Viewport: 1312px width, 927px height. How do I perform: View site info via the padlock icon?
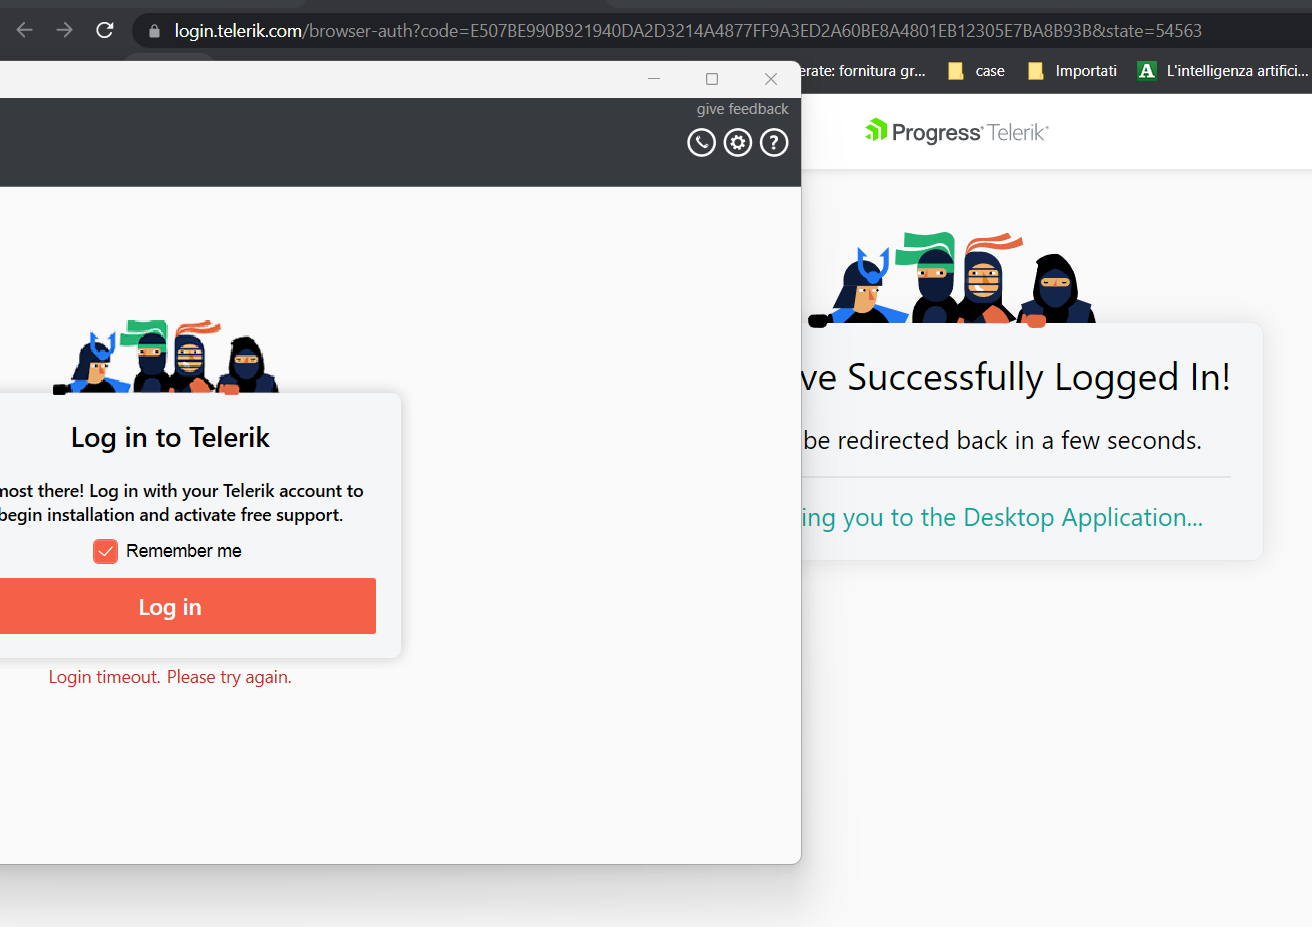click(x=154, y=31)
